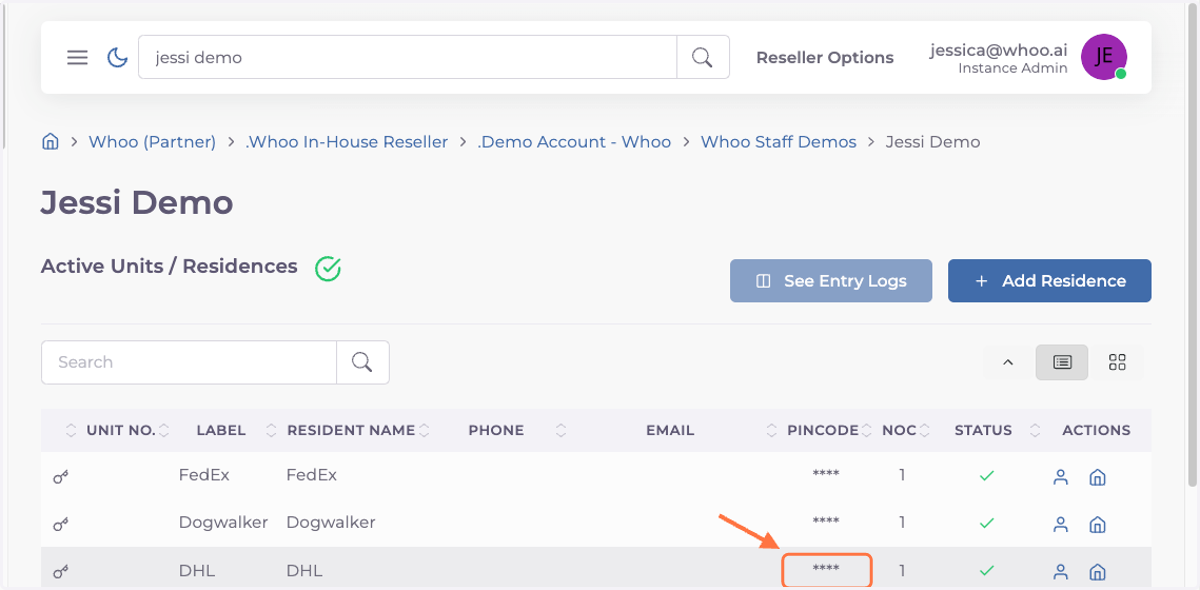This screenshot has width=1200, height=590.
Task: Collapse section with up chevron
Action: tap(1008, 362)
